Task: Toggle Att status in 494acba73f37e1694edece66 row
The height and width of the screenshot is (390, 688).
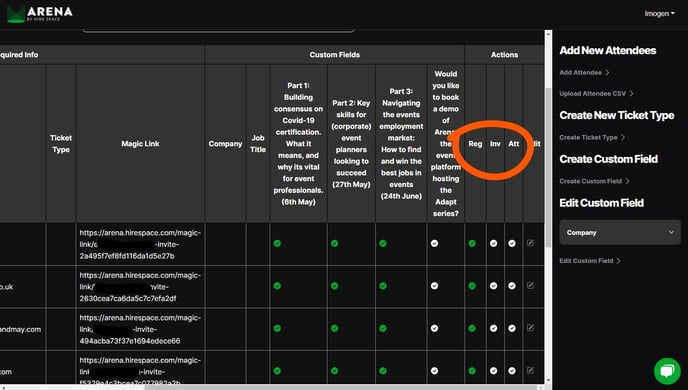Action: (x=512, y=328)
